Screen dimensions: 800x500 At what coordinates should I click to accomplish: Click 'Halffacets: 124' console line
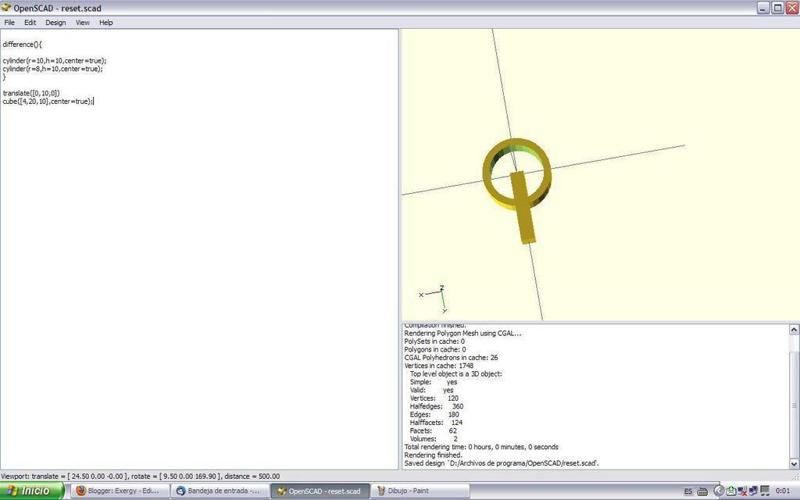(x=436, y=423)
